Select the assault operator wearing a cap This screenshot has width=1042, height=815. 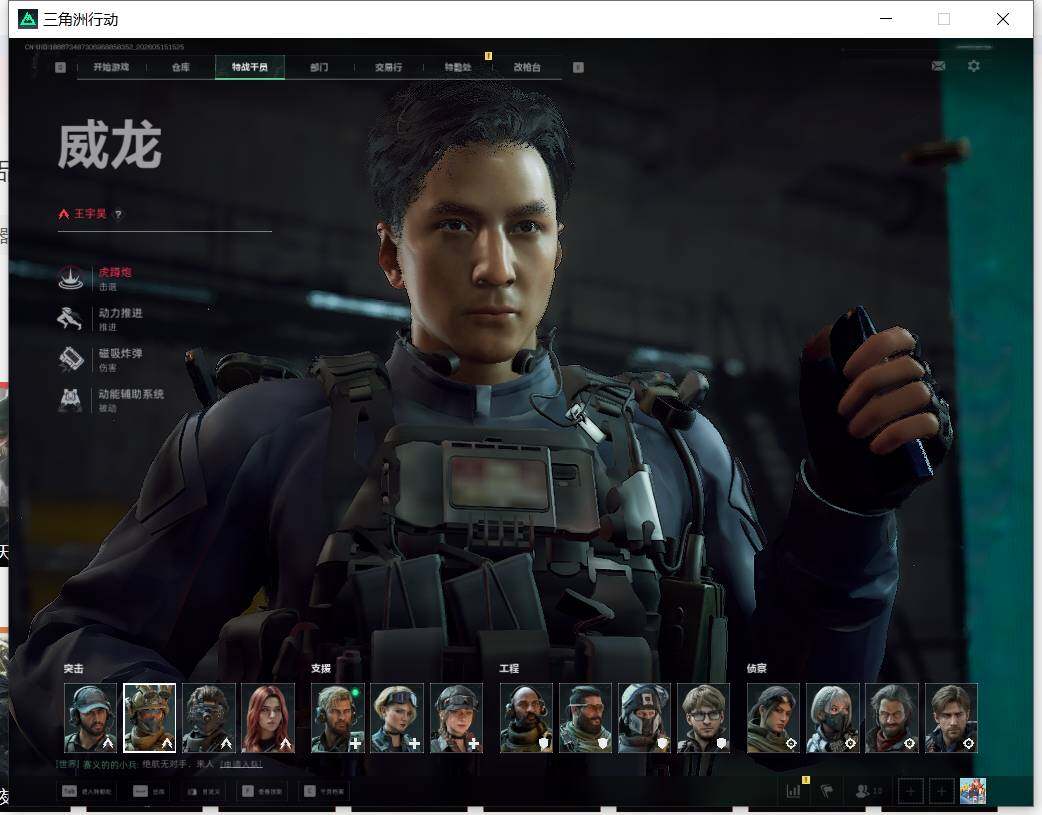(x=90, y=718)
